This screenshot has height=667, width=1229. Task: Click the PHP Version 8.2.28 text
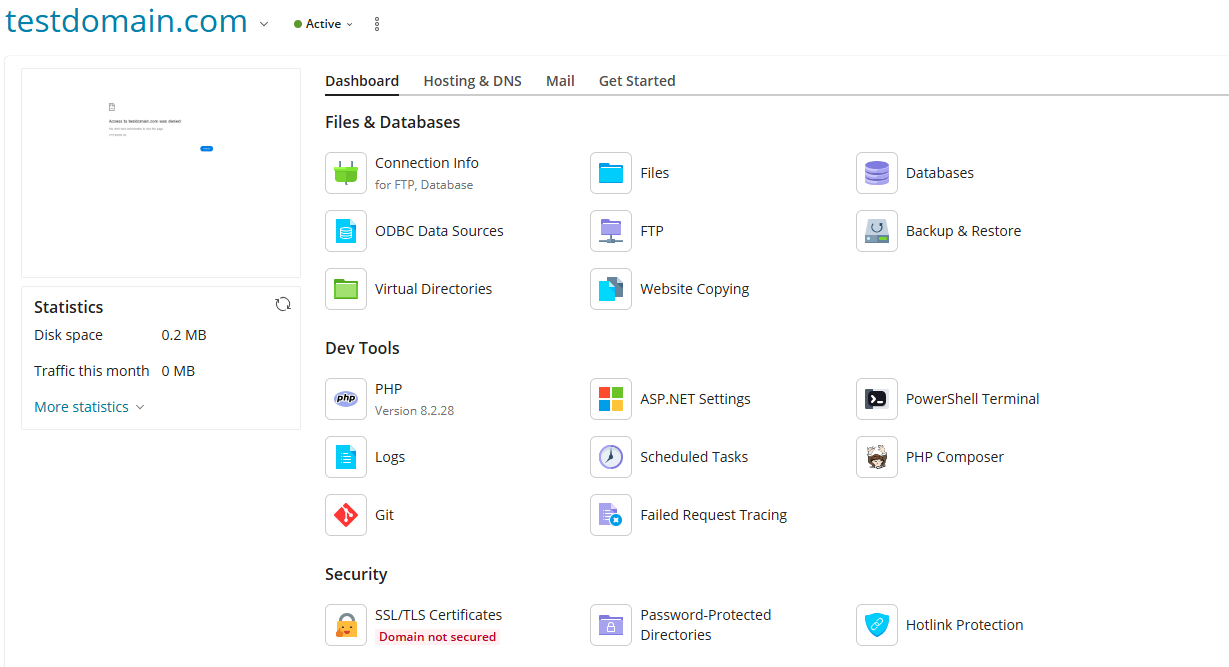coord(415,411)
